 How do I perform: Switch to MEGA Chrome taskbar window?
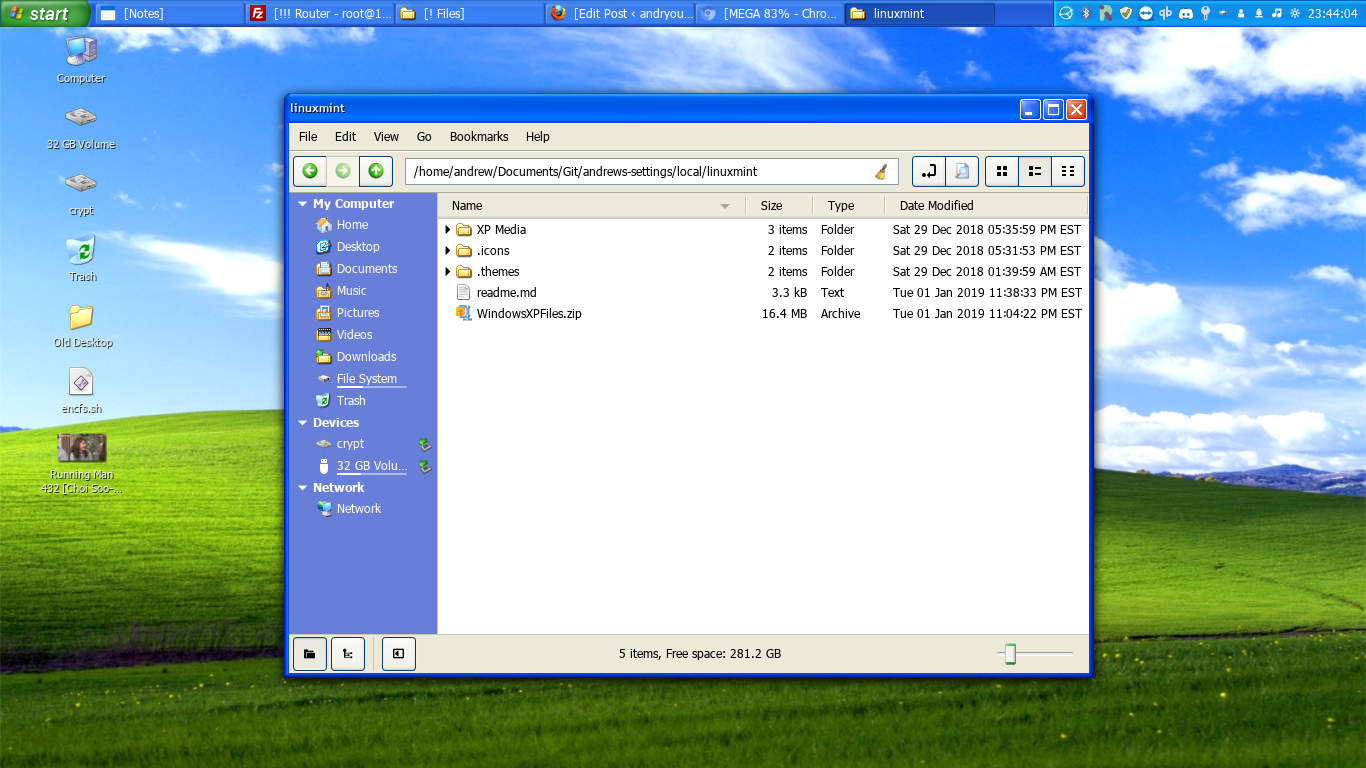770,14
